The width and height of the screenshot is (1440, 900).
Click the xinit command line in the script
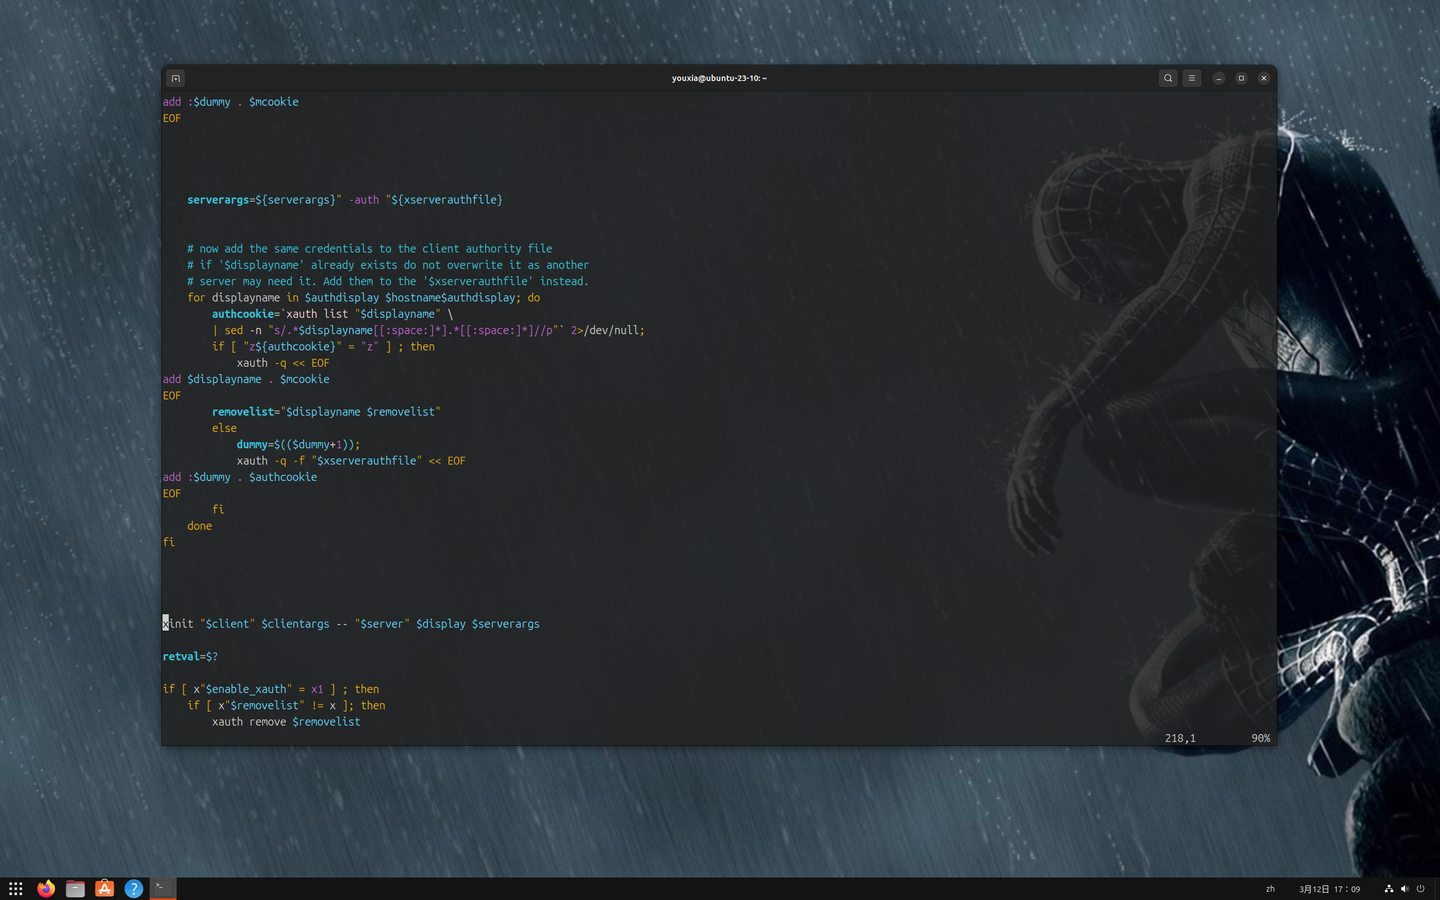[352, 623]
